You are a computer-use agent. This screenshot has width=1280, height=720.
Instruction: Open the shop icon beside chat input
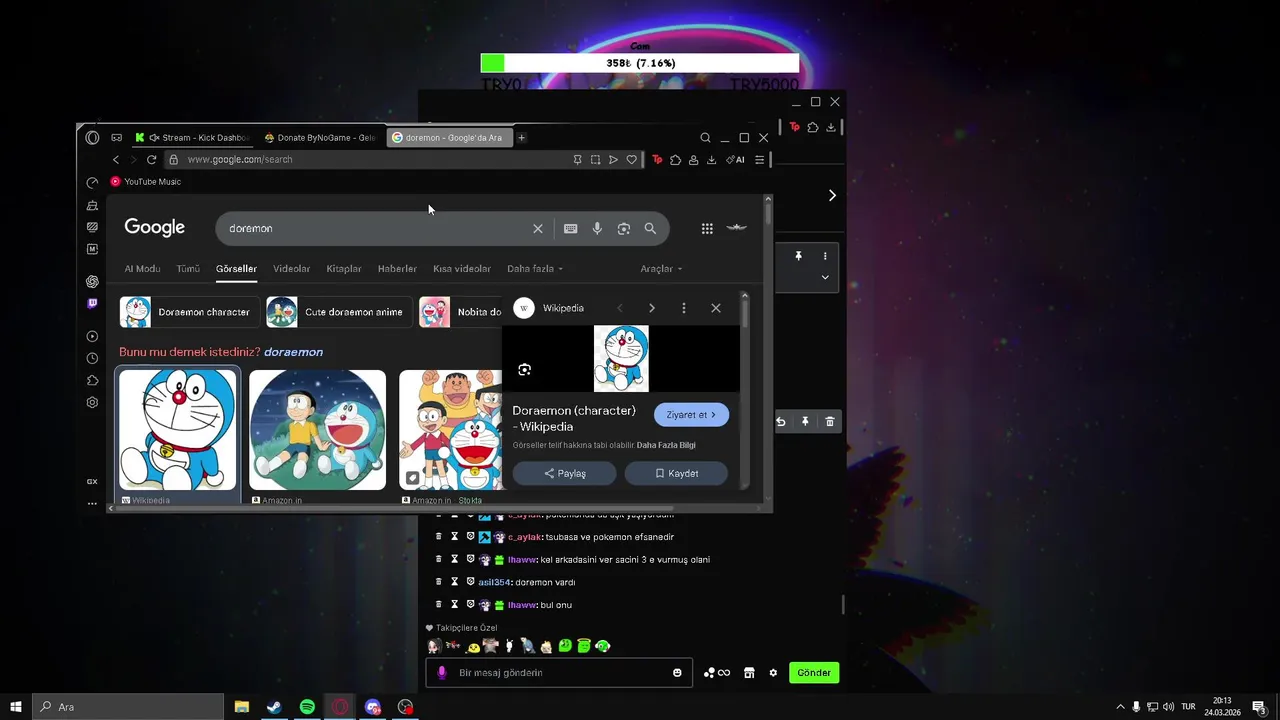[x=749, y=673]
